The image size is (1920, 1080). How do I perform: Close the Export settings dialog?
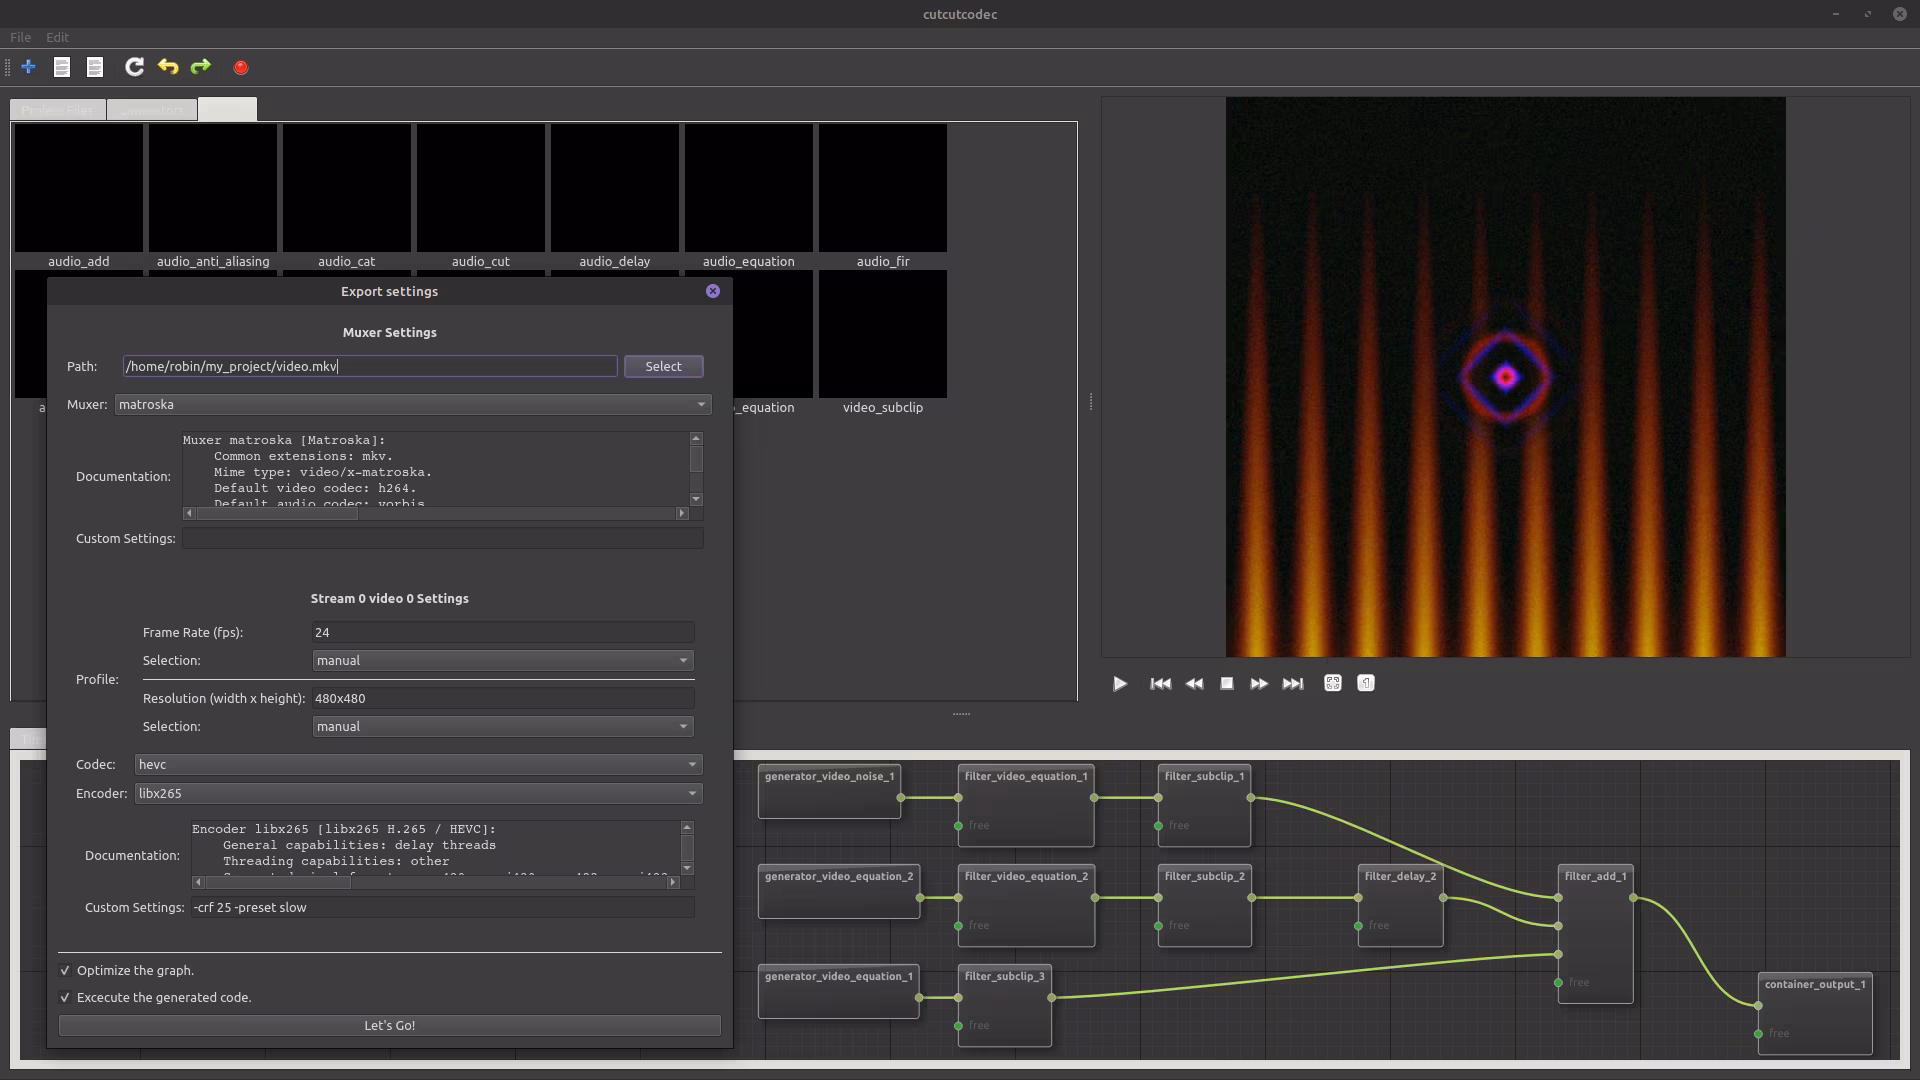[x=713, y=291]
